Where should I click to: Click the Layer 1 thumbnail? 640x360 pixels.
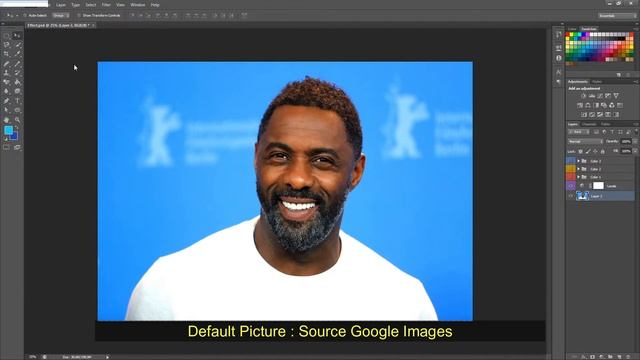pyautogui.click(x=582, y=196)
